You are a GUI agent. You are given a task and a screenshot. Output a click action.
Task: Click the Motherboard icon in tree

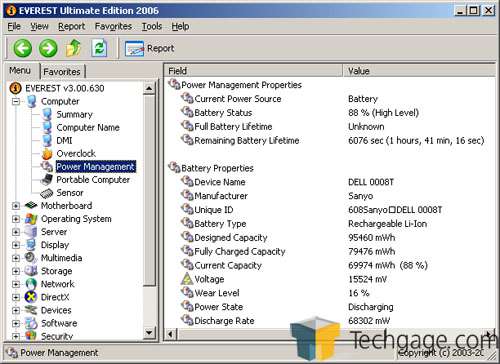[x=31, y=206]
